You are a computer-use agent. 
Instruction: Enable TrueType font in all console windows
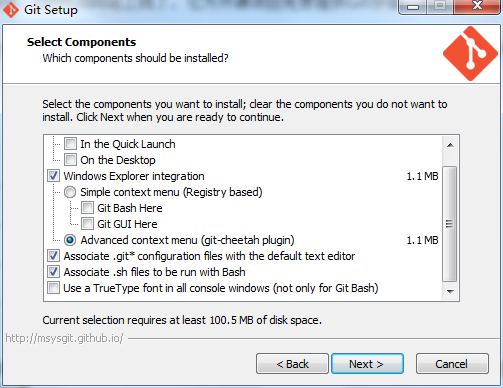click(53, 288)
